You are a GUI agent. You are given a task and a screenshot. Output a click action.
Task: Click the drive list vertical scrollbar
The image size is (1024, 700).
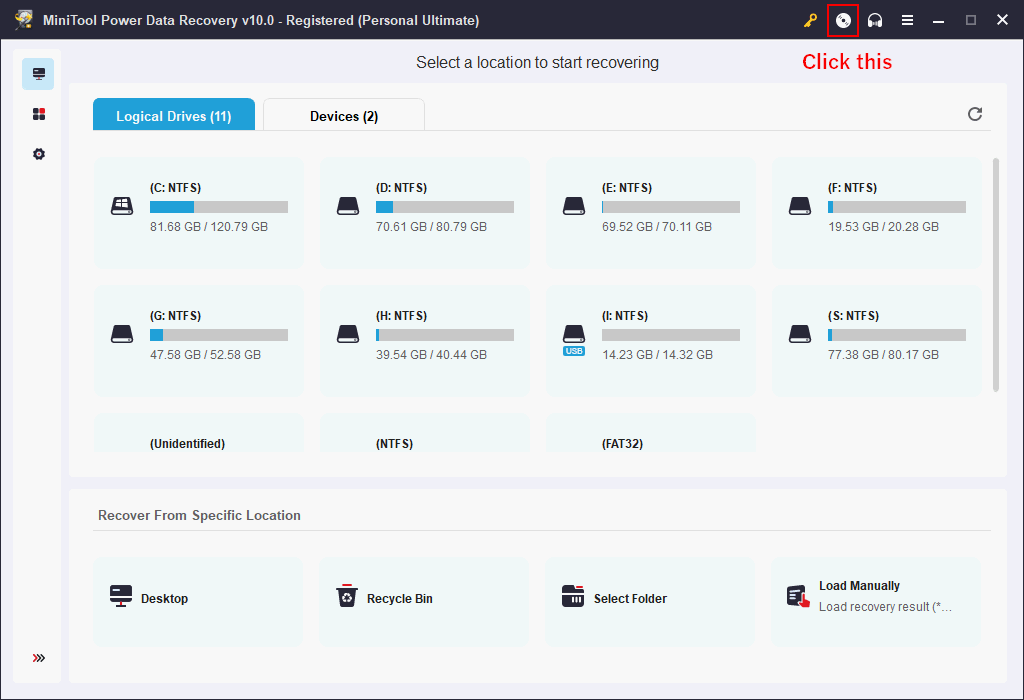point(996,274)
